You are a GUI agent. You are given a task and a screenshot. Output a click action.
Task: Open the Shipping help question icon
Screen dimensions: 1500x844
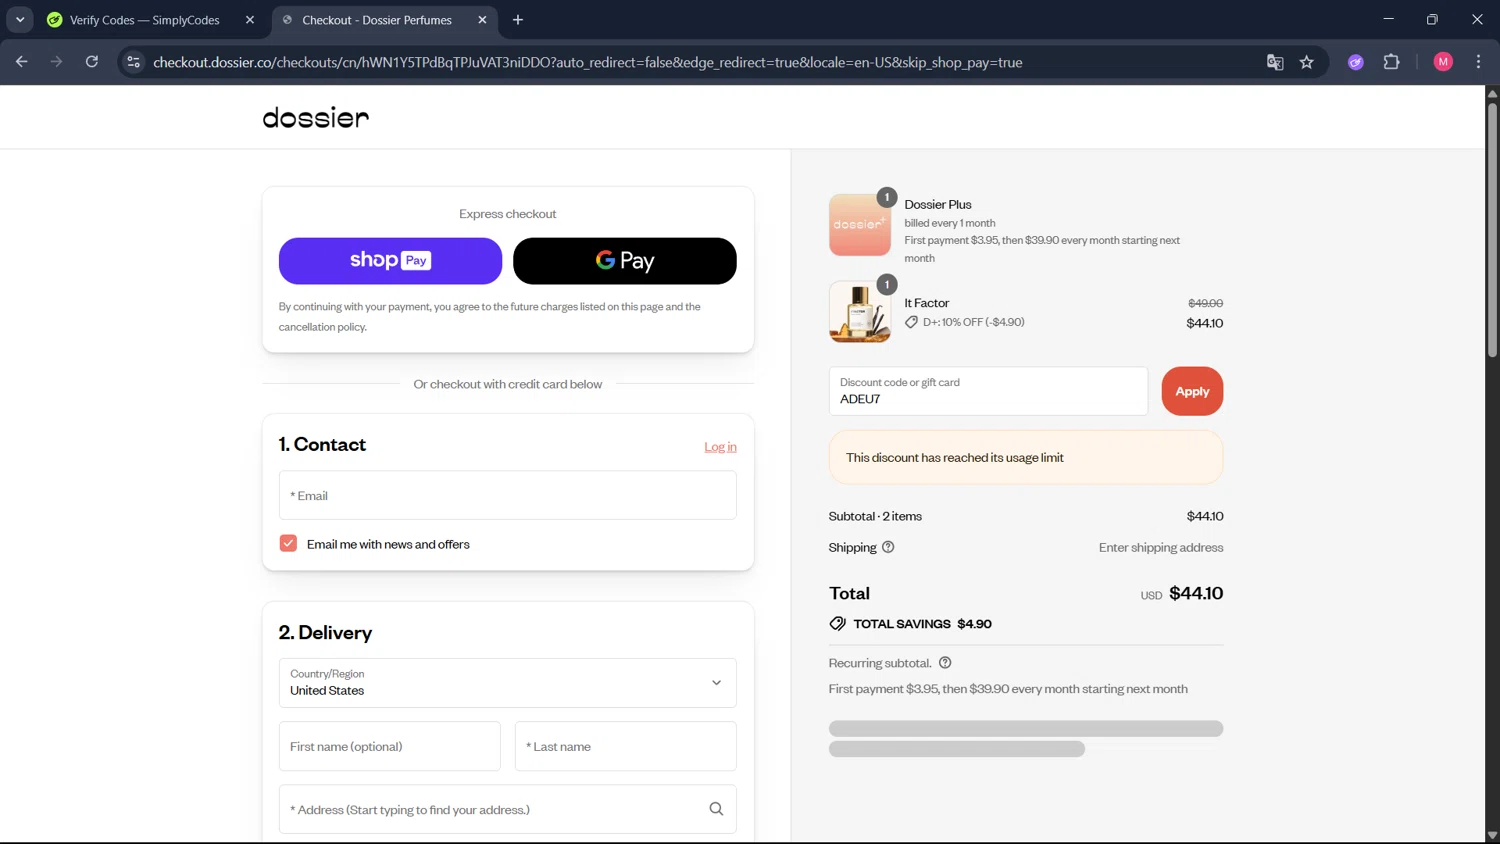coord(888,547)
